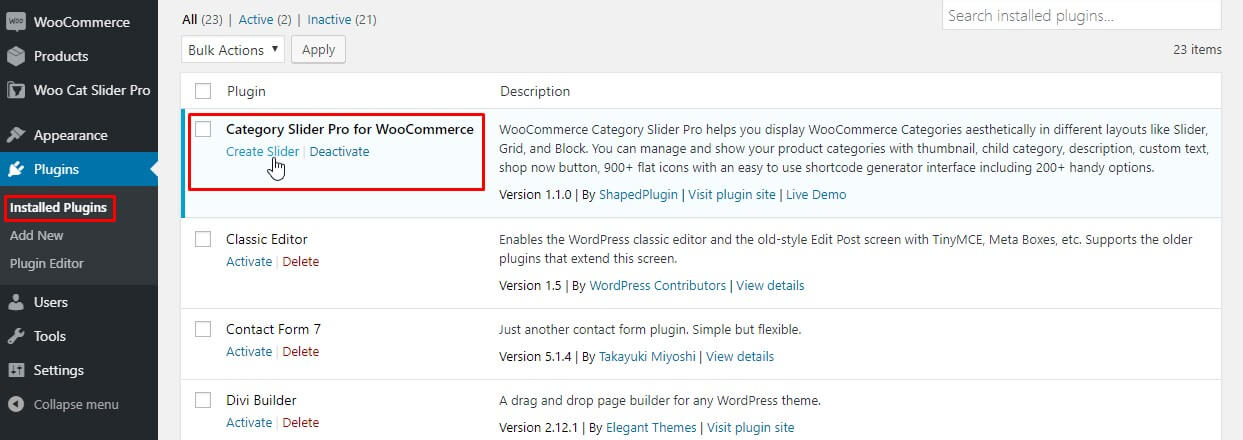
Task: Click the Tools wrench icon
Action: pyautogui.click(x=16, y=336)
